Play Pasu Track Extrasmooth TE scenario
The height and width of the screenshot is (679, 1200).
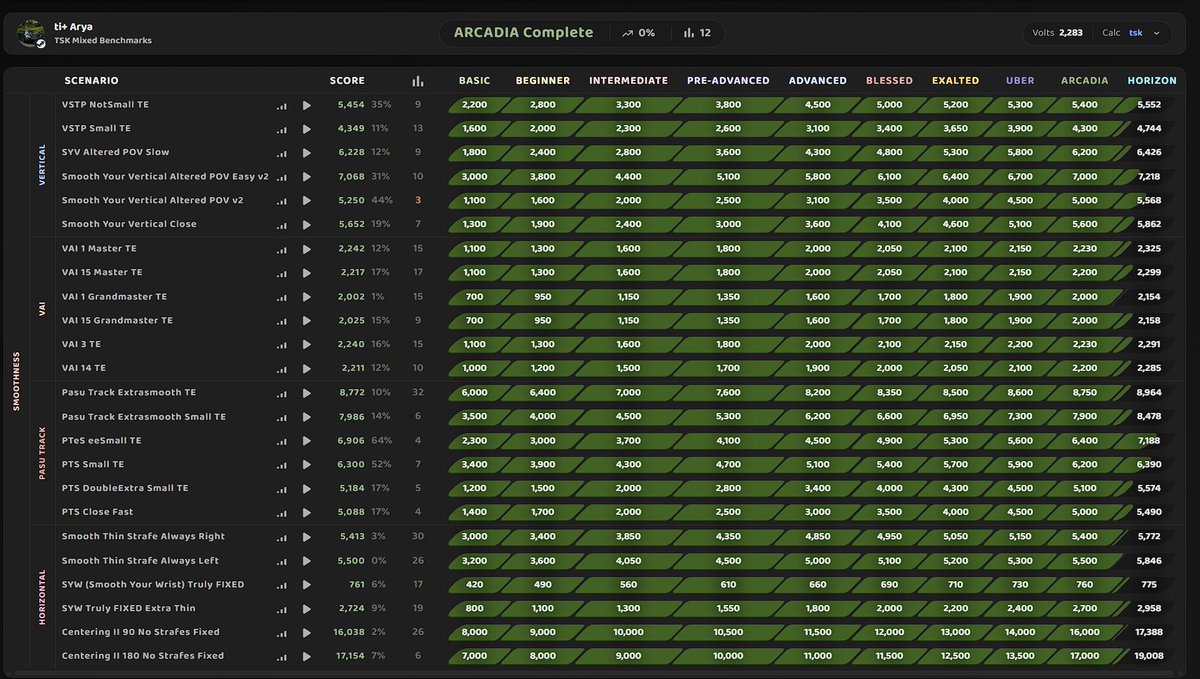[306, 393]
